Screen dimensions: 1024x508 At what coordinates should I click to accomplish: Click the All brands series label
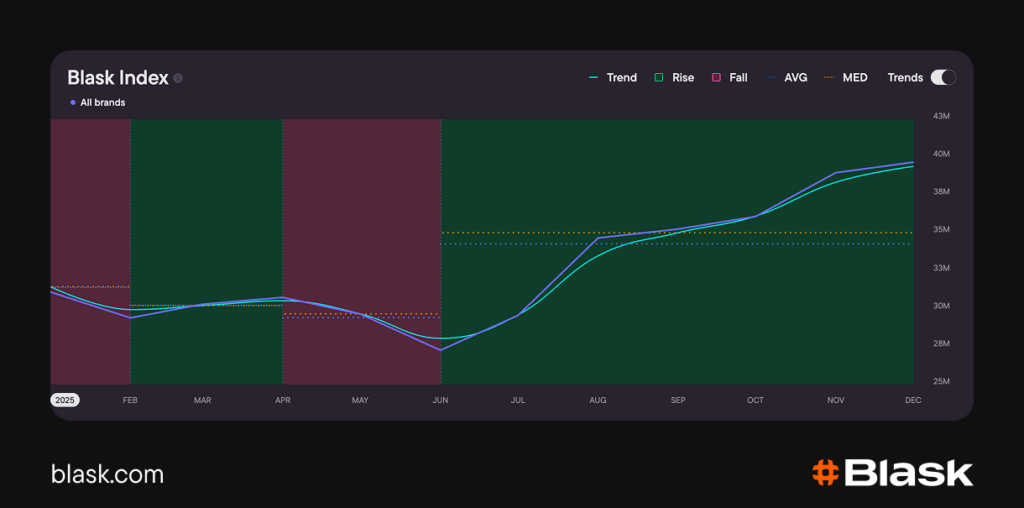102,102
